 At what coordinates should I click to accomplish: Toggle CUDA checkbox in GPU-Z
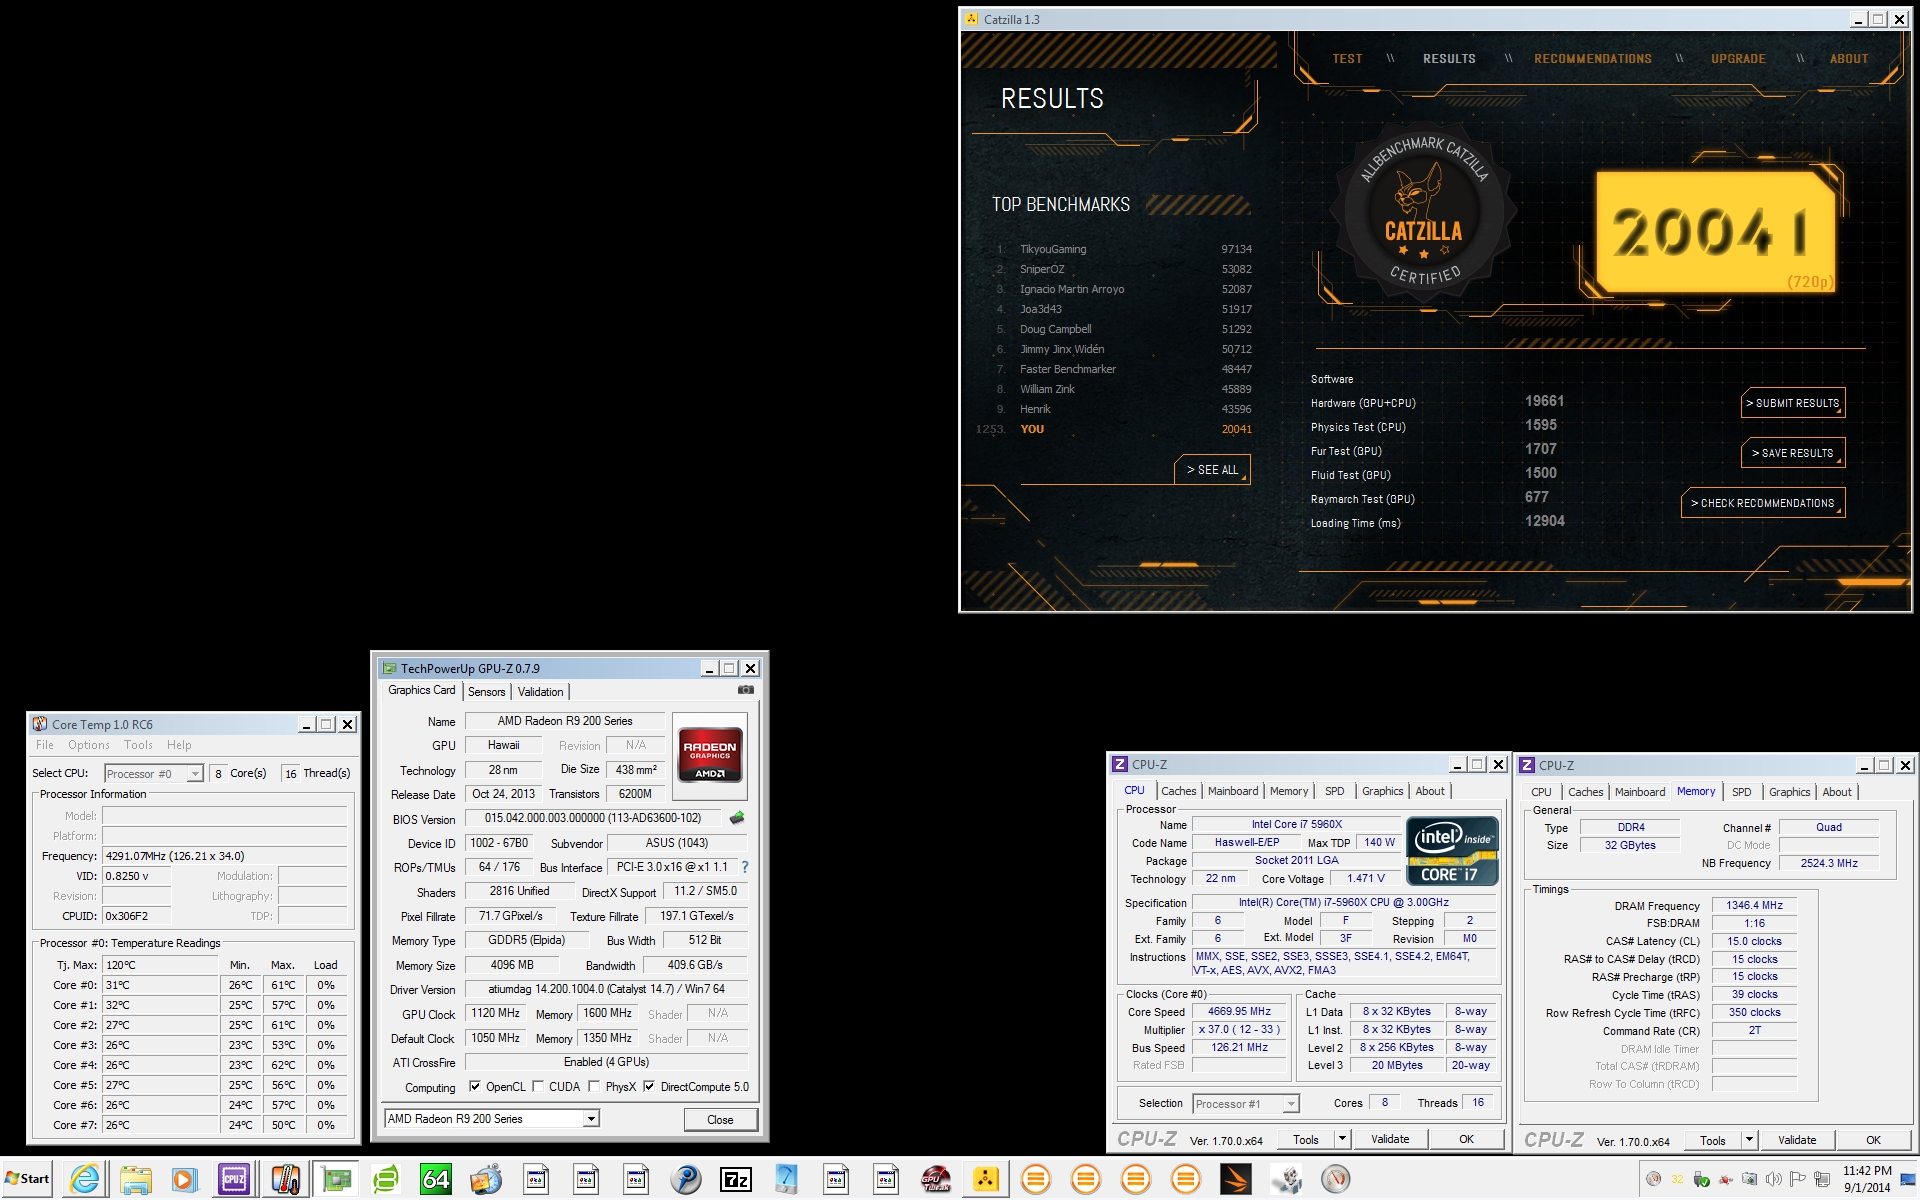[538, 1086]
